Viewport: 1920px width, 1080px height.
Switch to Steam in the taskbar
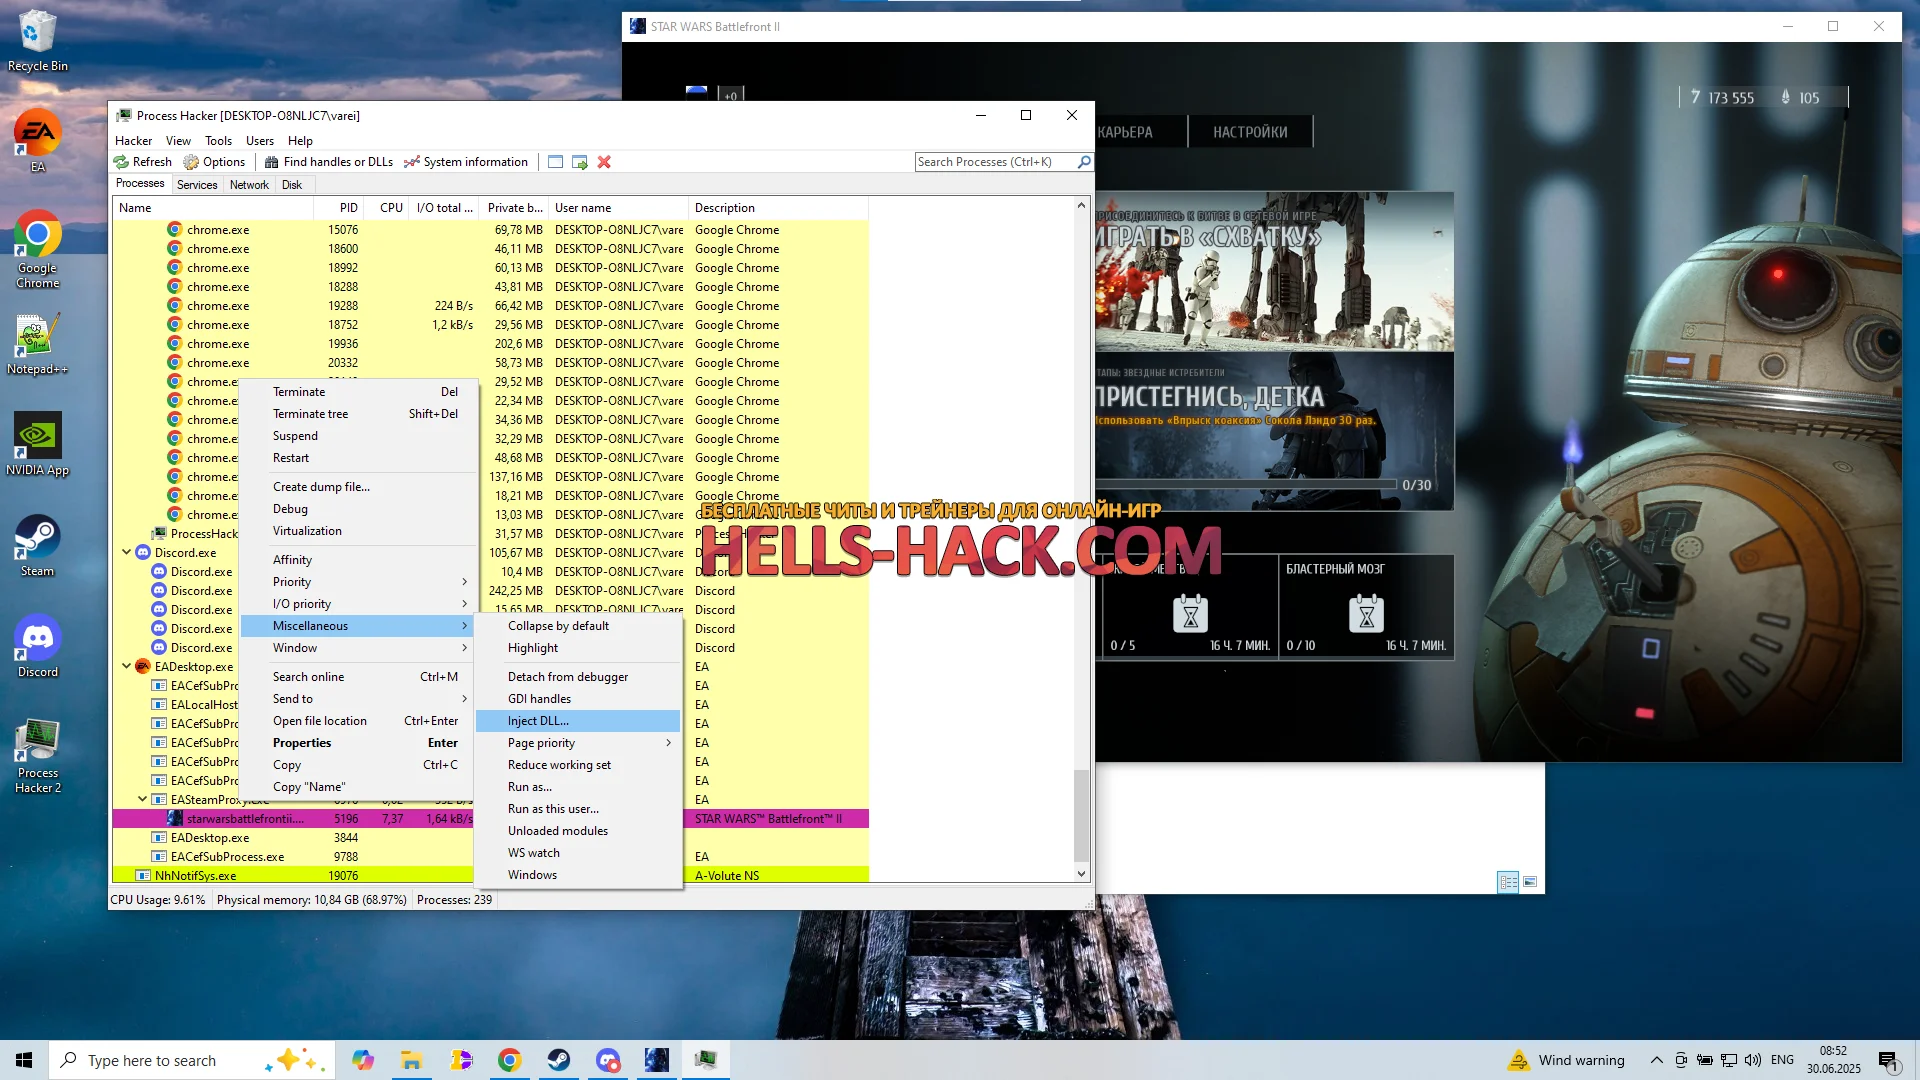click(559, 1060)
